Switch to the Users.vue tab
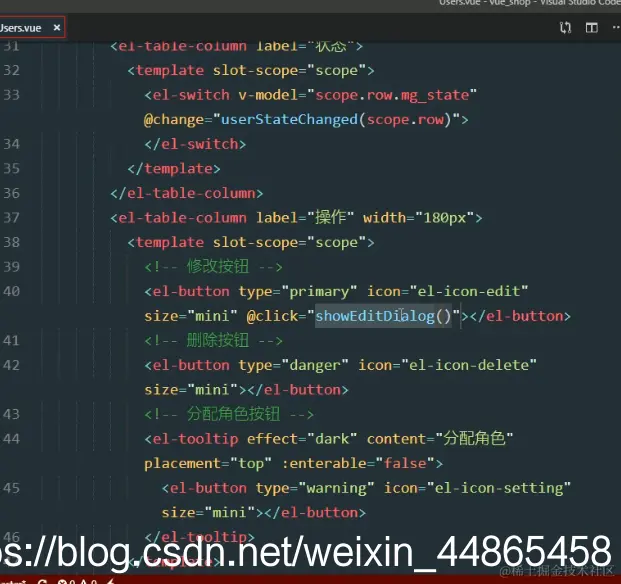Image resolution: width=621 pixels, height=584 pixels. (21, 28)
